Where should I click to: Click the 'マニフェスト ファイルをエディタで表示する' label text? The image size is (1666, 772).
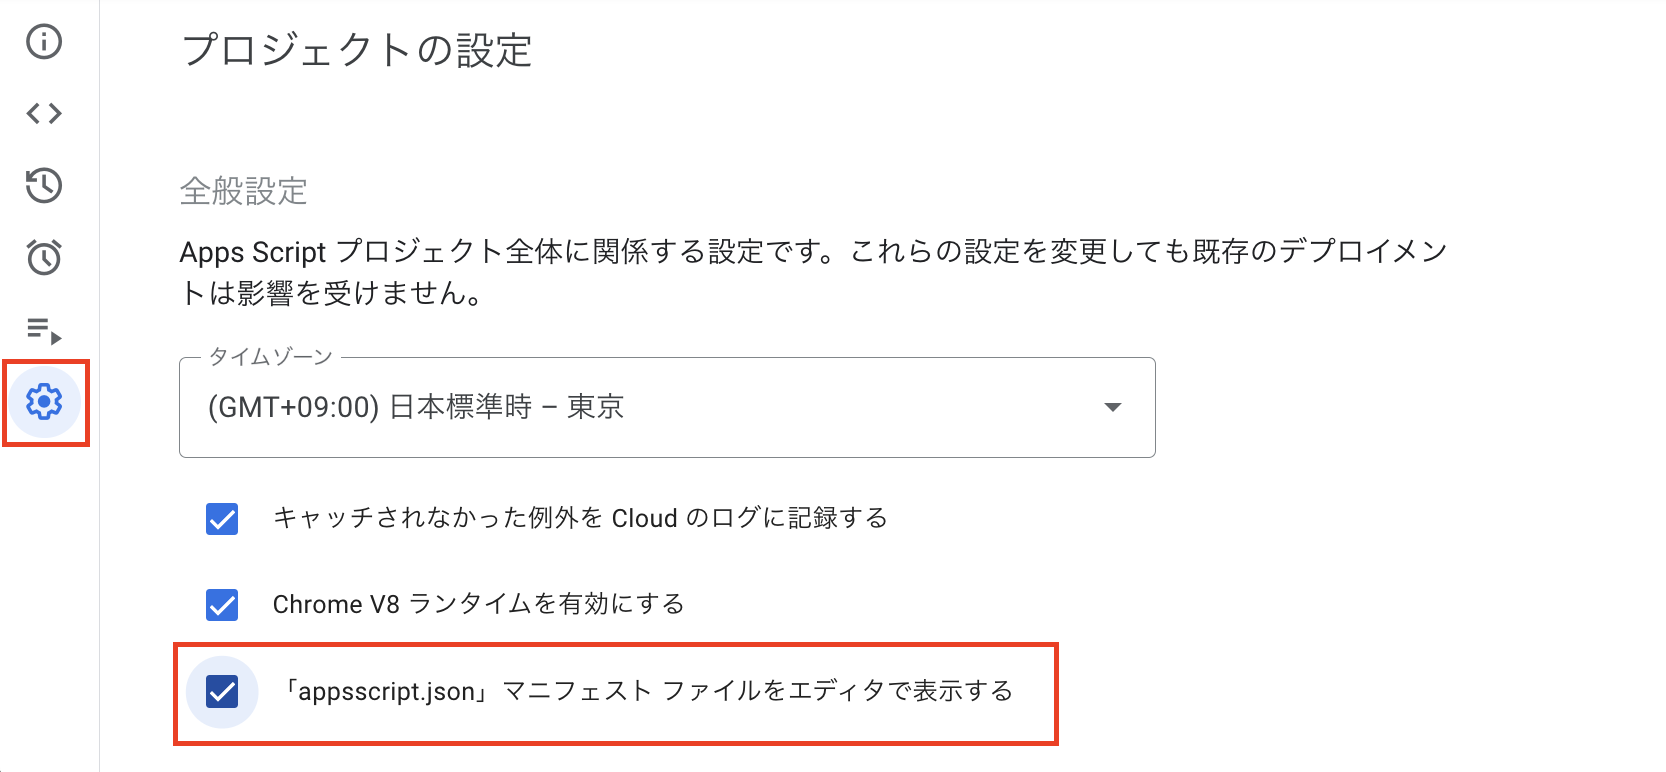(757, 692)
